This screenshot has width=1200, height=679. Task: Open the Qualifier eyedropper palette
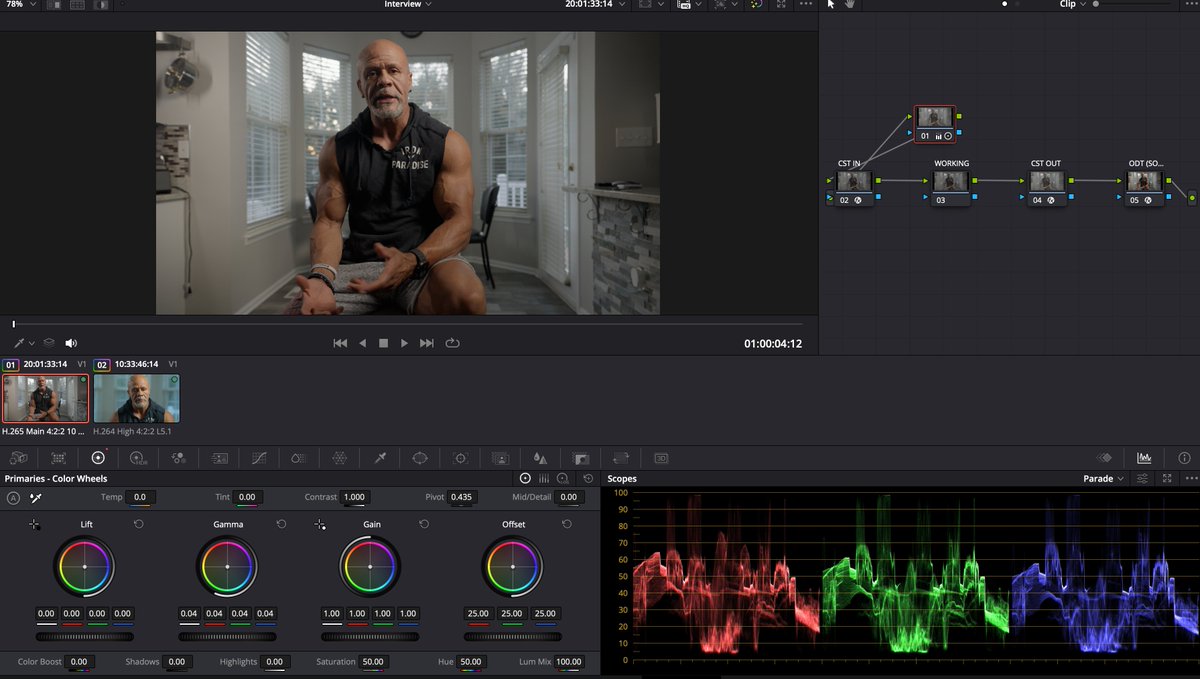pyautogui.click(x=380, y=457)
